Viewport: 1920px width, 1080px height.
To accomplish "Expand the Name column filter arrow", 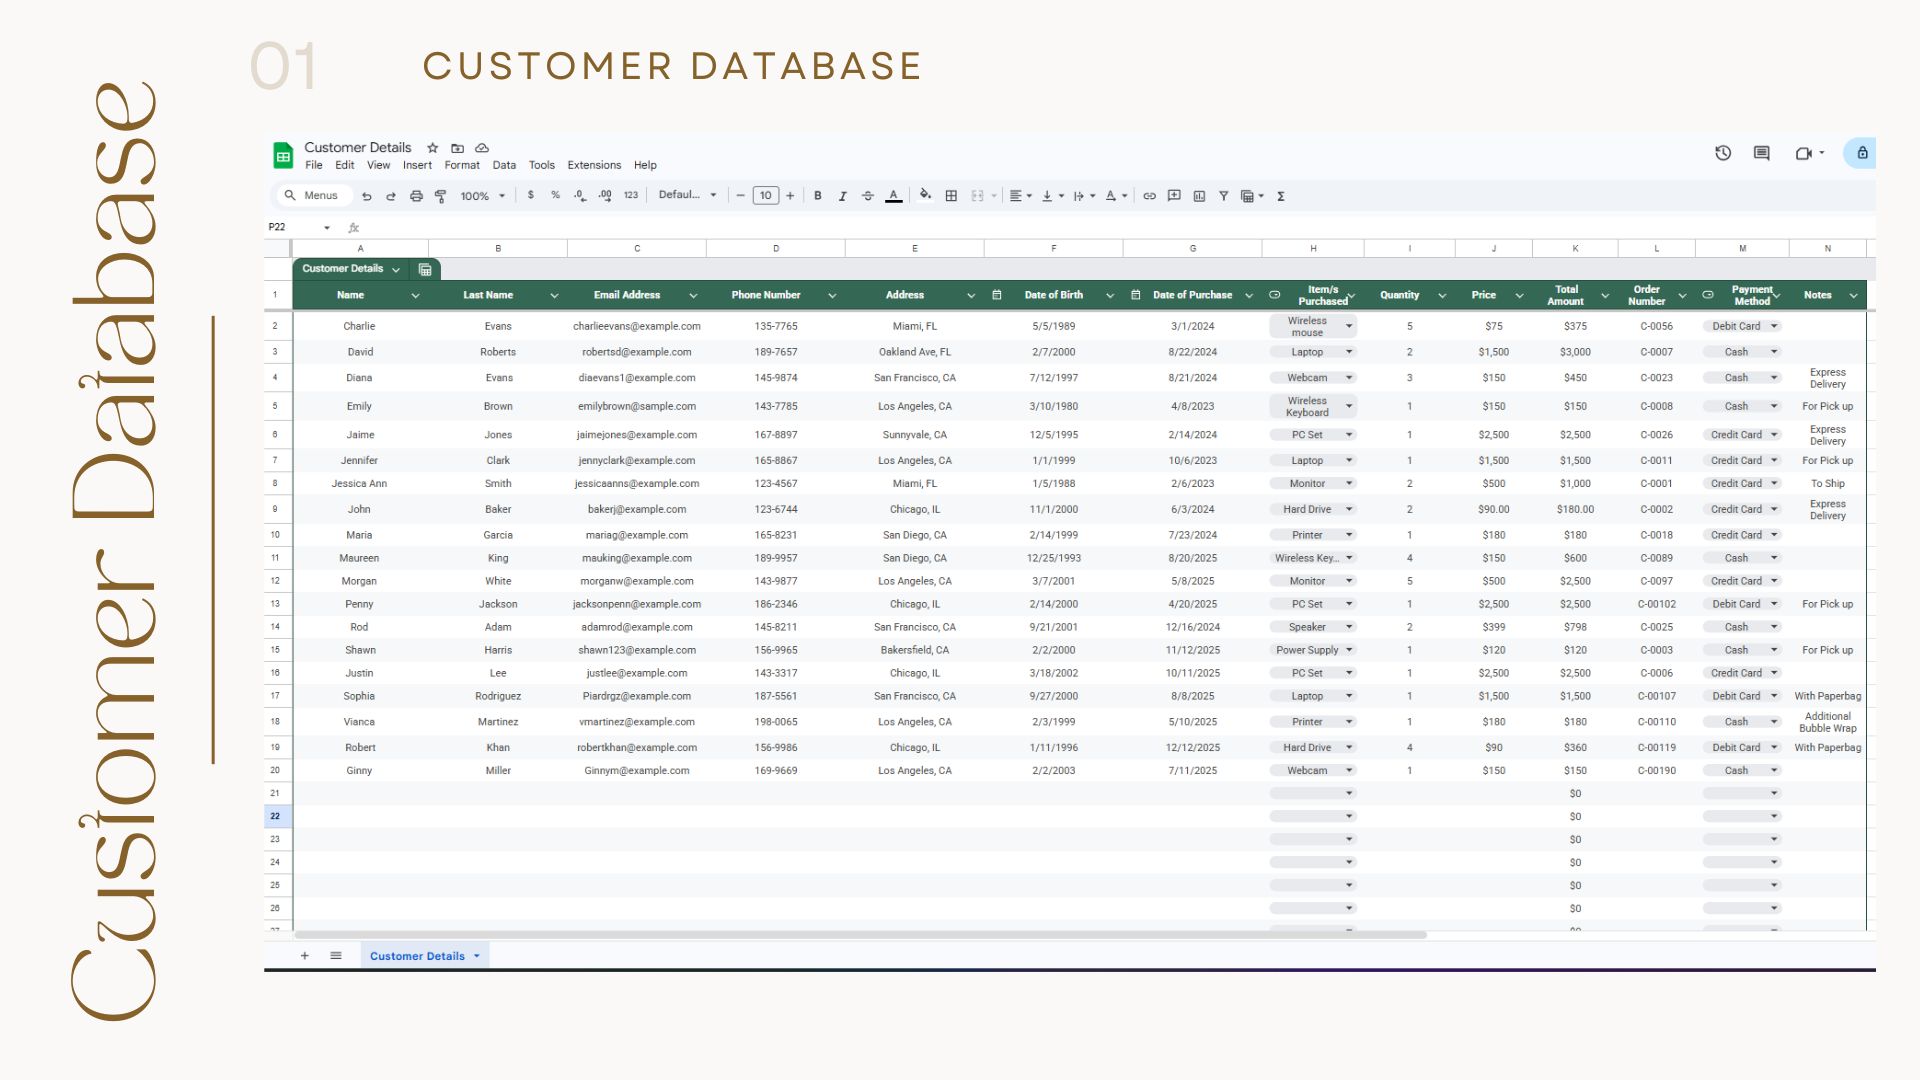I will (x=415, y=295).
